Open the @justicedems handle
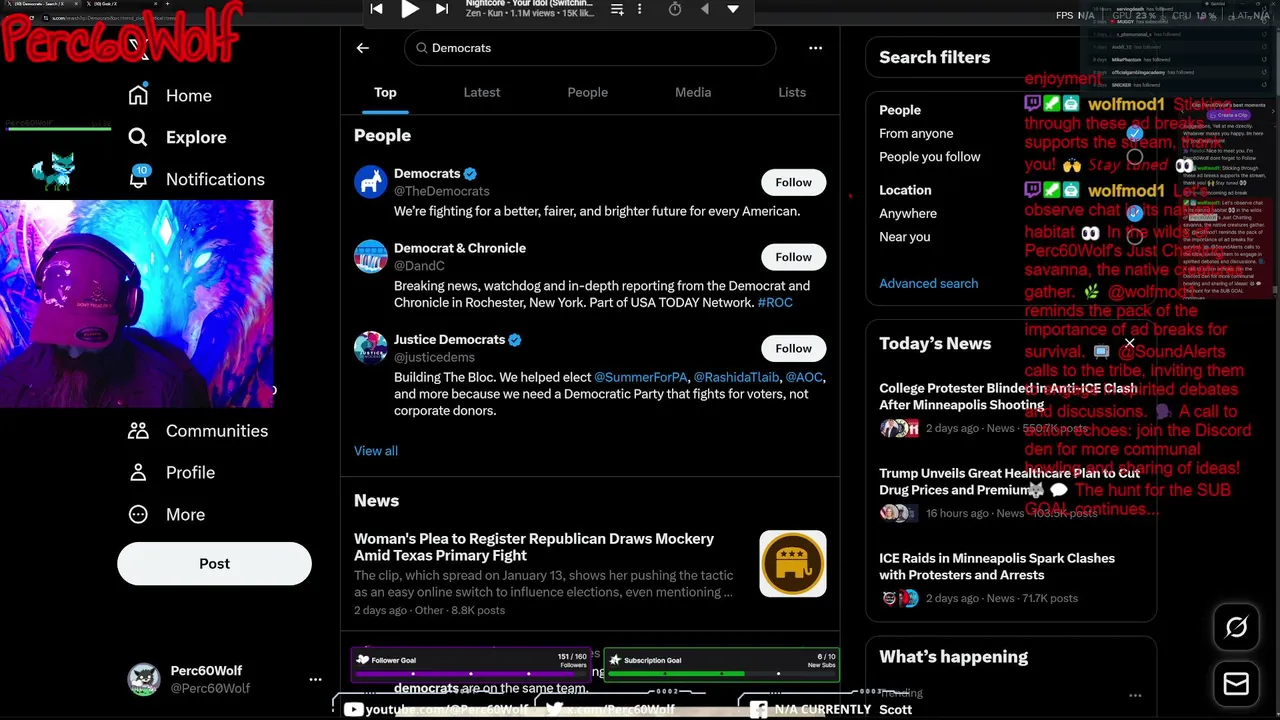Image resolution: width=1280 pixels, height=720 pixels. click(x=434, y=357)
